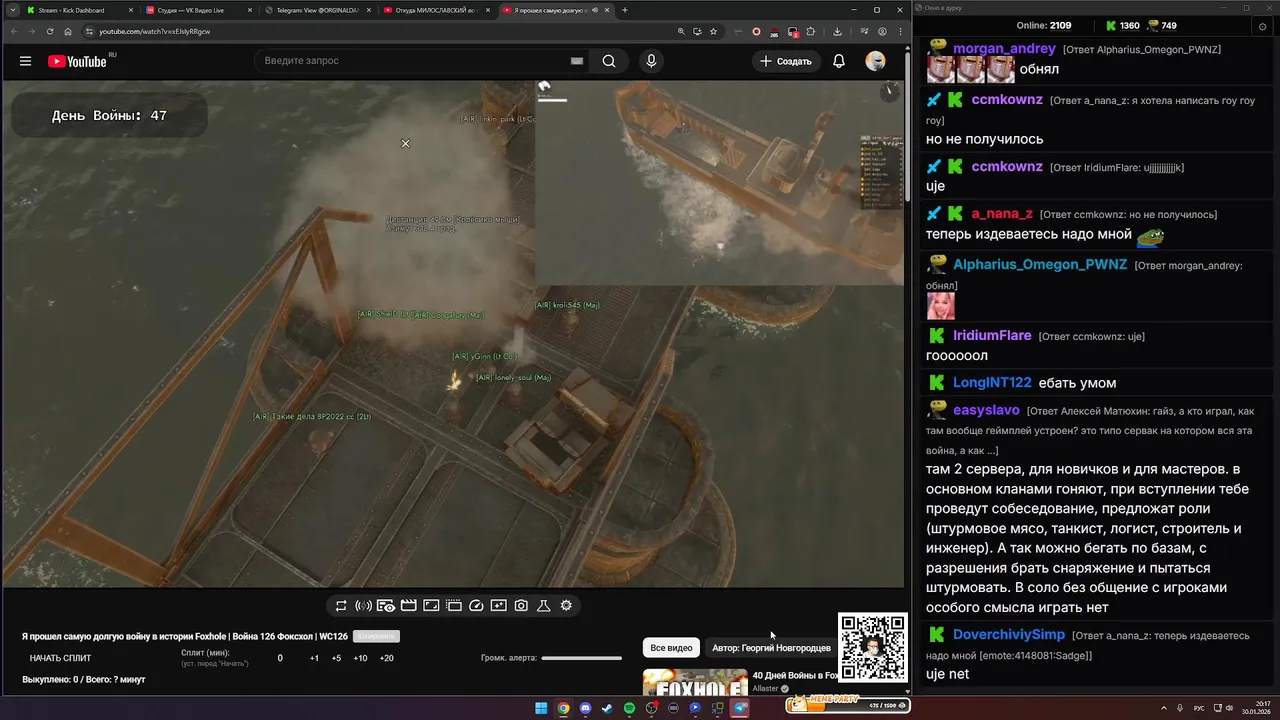Add +1 minute to split
This screenshot has height=720, width=1280.
pyautogui.click(x=314, y=658)
